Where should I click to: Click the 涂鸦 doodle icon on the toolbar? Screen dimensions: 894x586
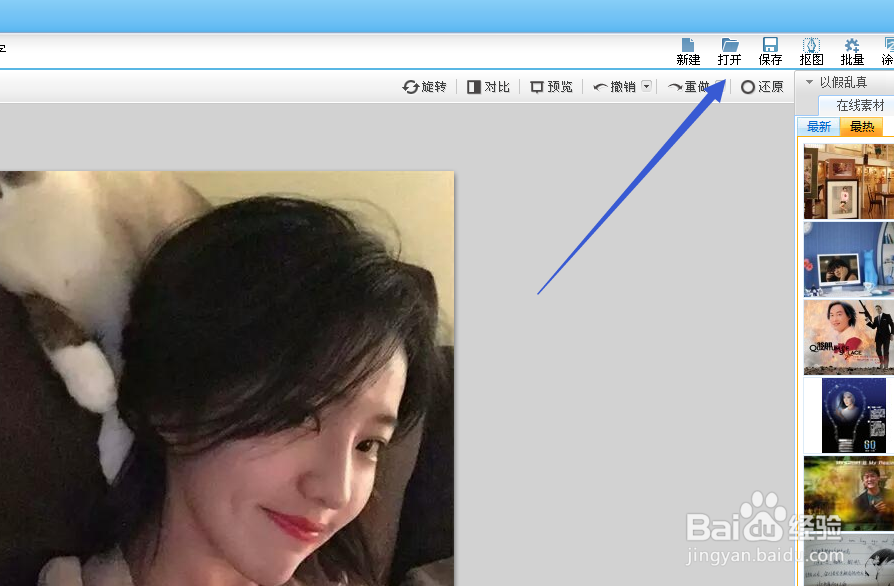click(x=887, y=50)
